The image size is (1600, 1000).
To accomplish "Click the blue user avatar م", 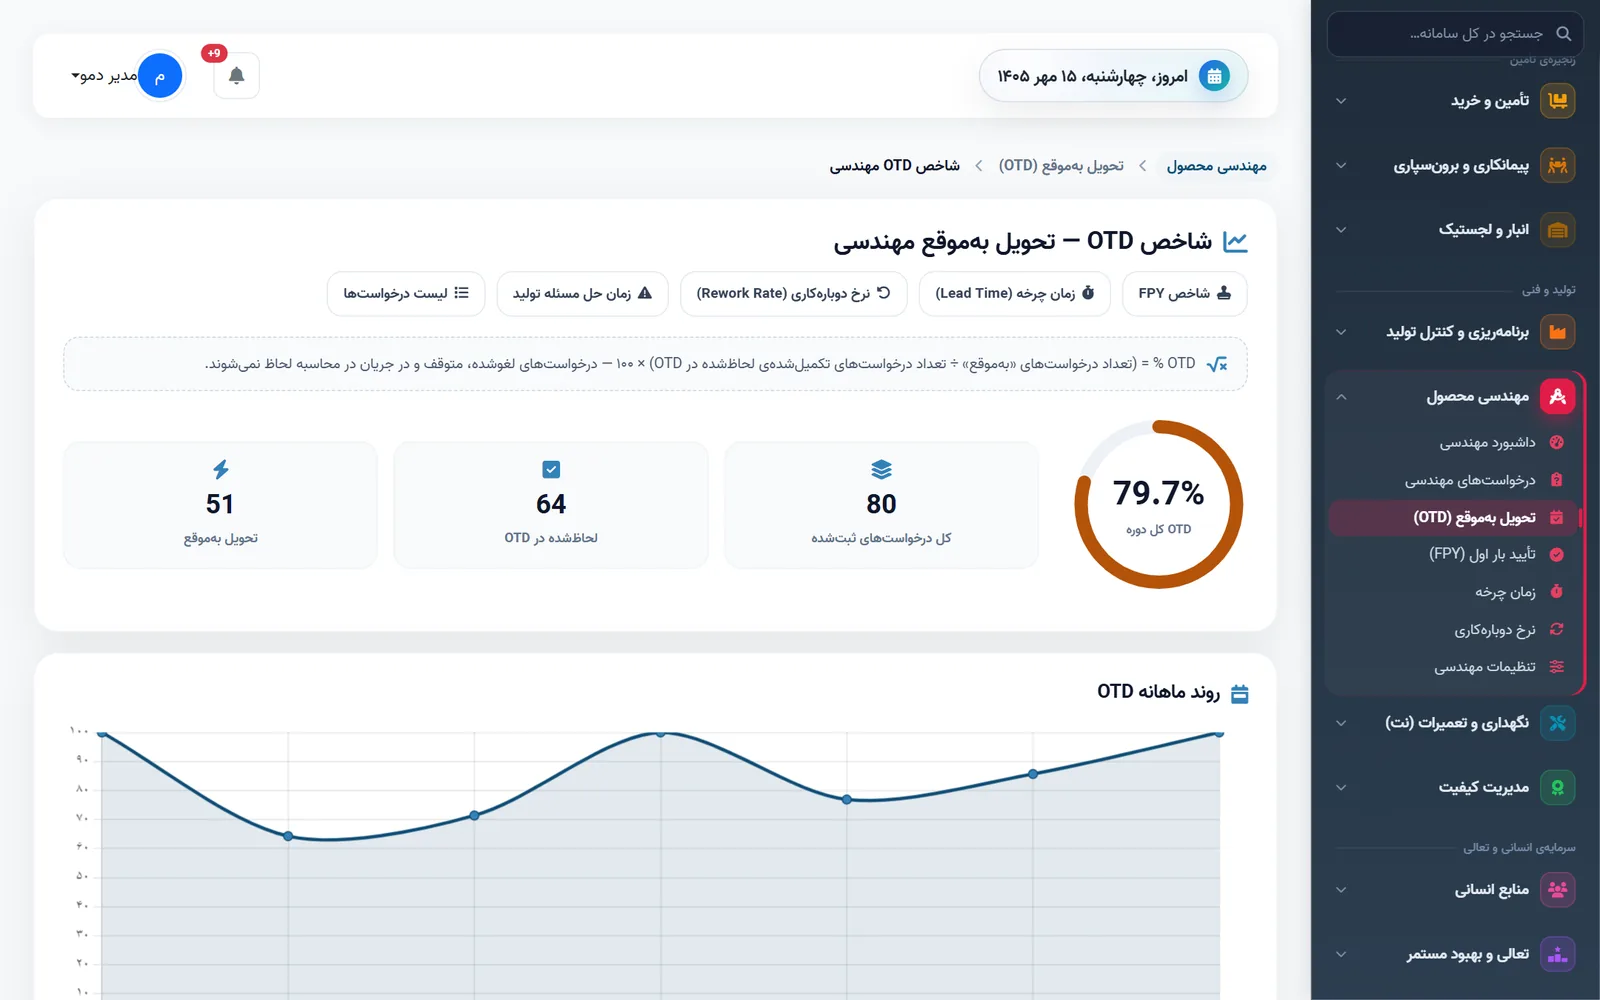I will click(x=160, y=76).
